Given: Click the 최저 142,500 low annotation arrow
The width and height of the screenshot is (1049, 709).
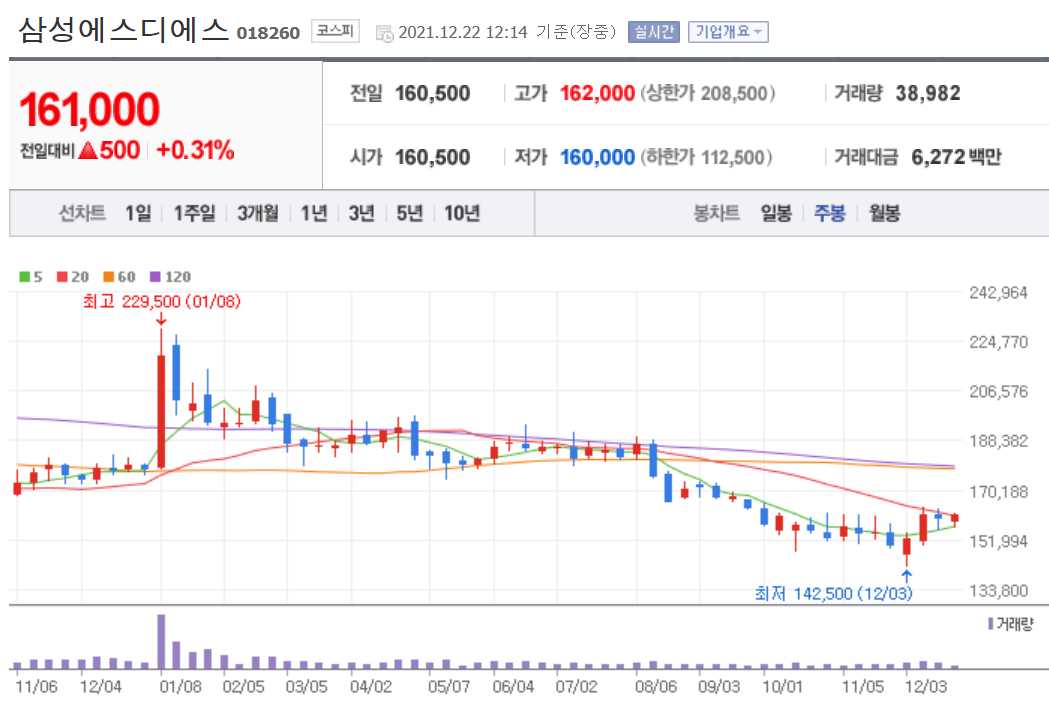Looking at the screenshot, I should click(x=908, y=574).
